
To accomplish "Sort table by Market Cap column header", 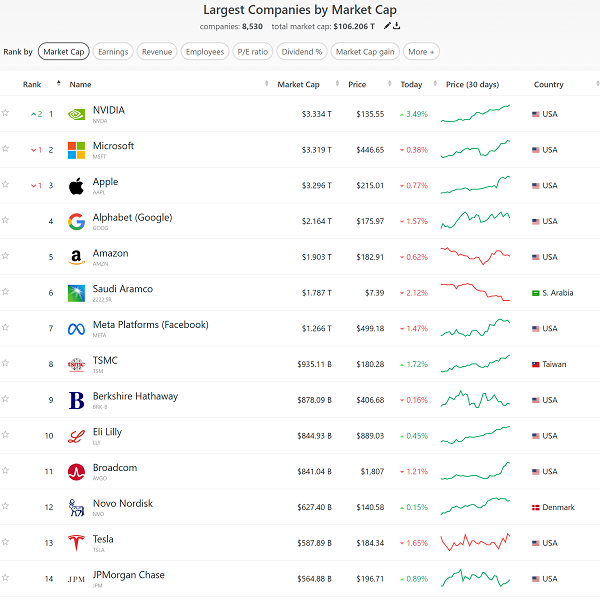I will [298, 85].
